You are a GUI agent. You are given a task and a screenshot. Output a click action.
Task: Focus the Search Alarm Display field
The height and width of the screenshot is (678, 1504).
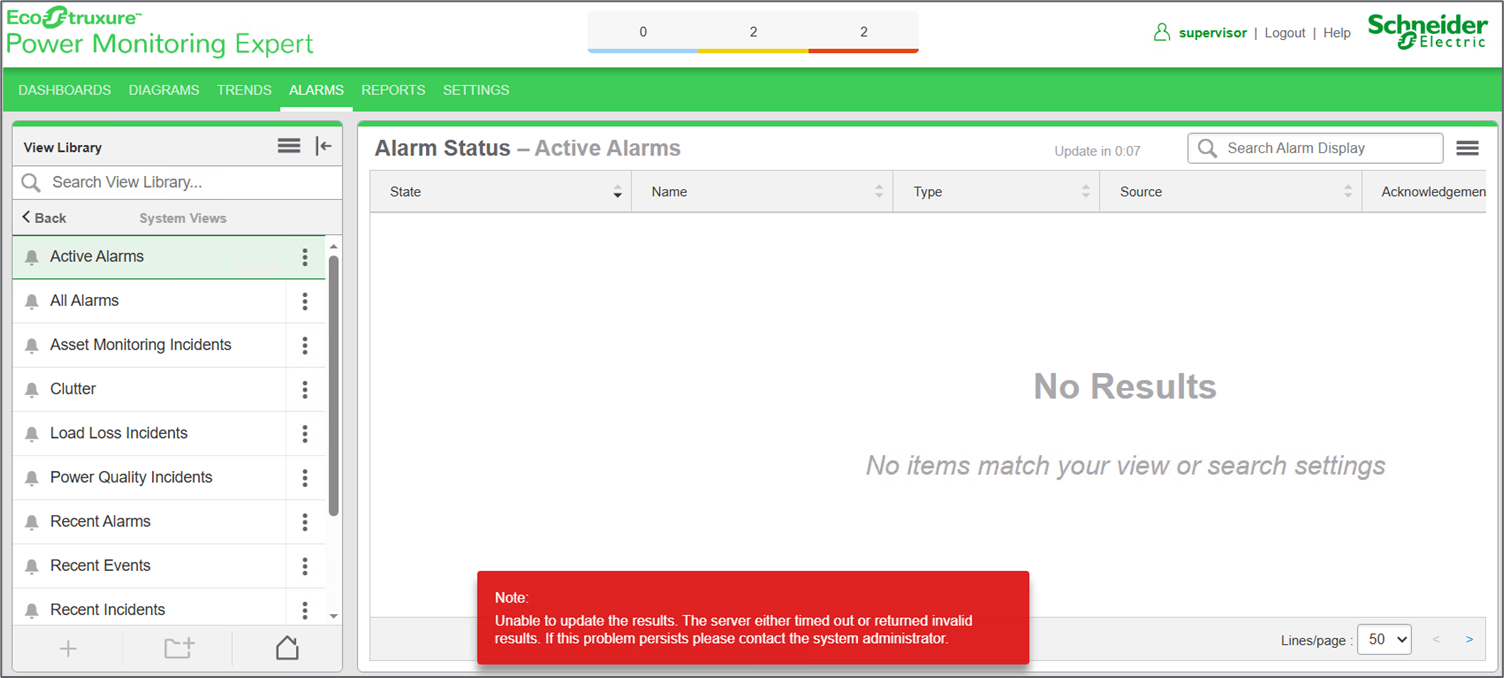pyautogui.click(x=1315, y=148)
